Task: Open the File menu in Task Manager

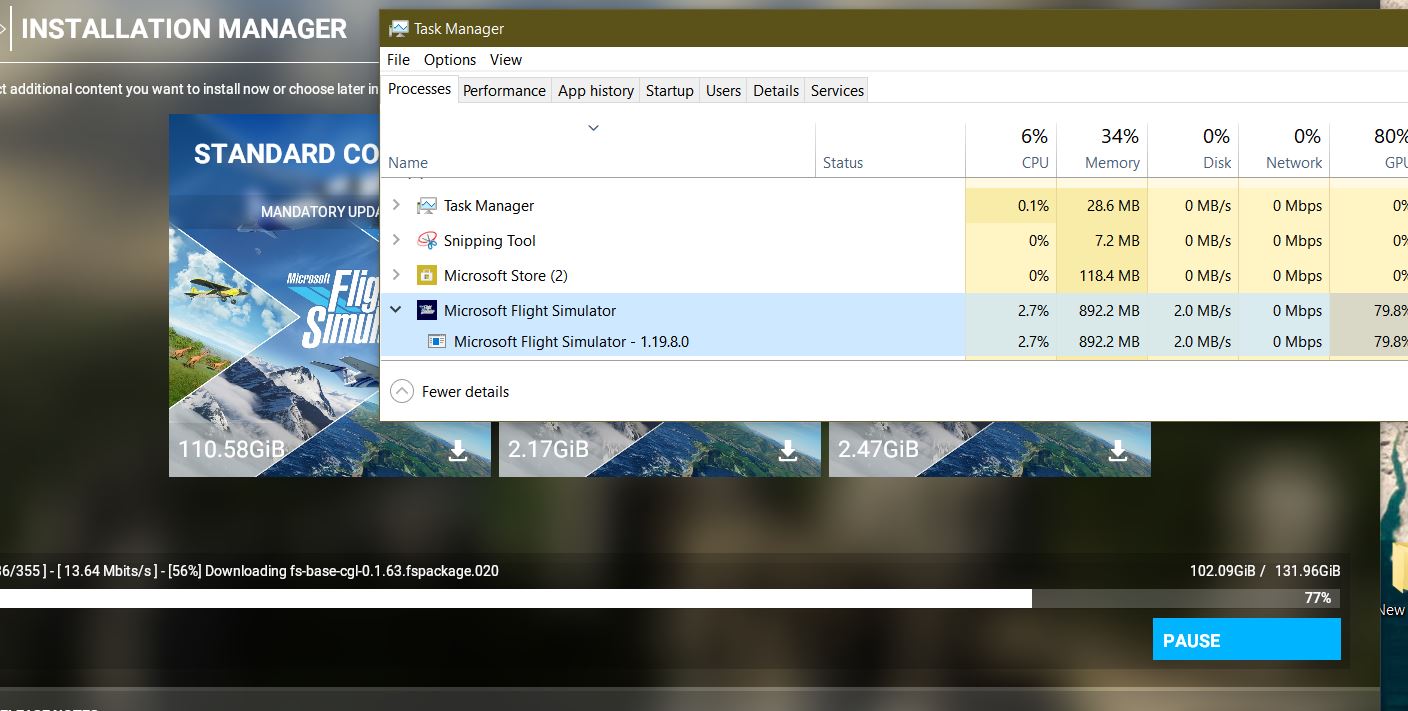Action: pyautogui.click(x=398, y=60)
